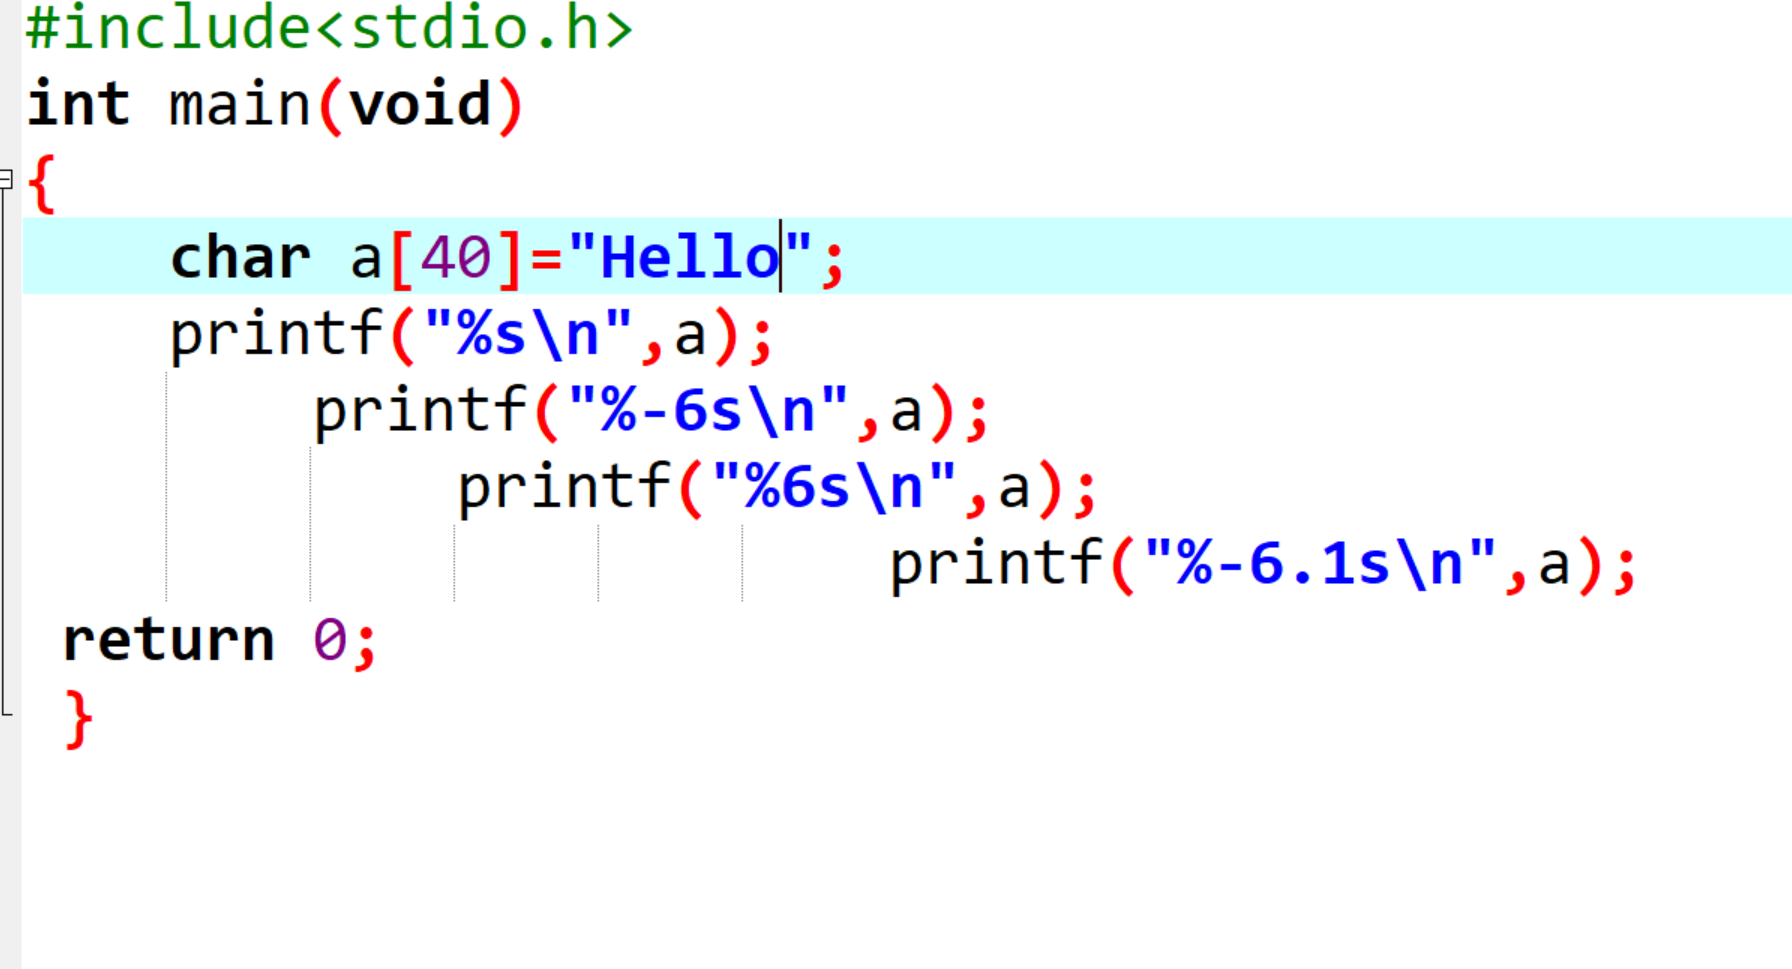Click the 'char' keyword
The image size is (1792, 969).
pos(240,258)
